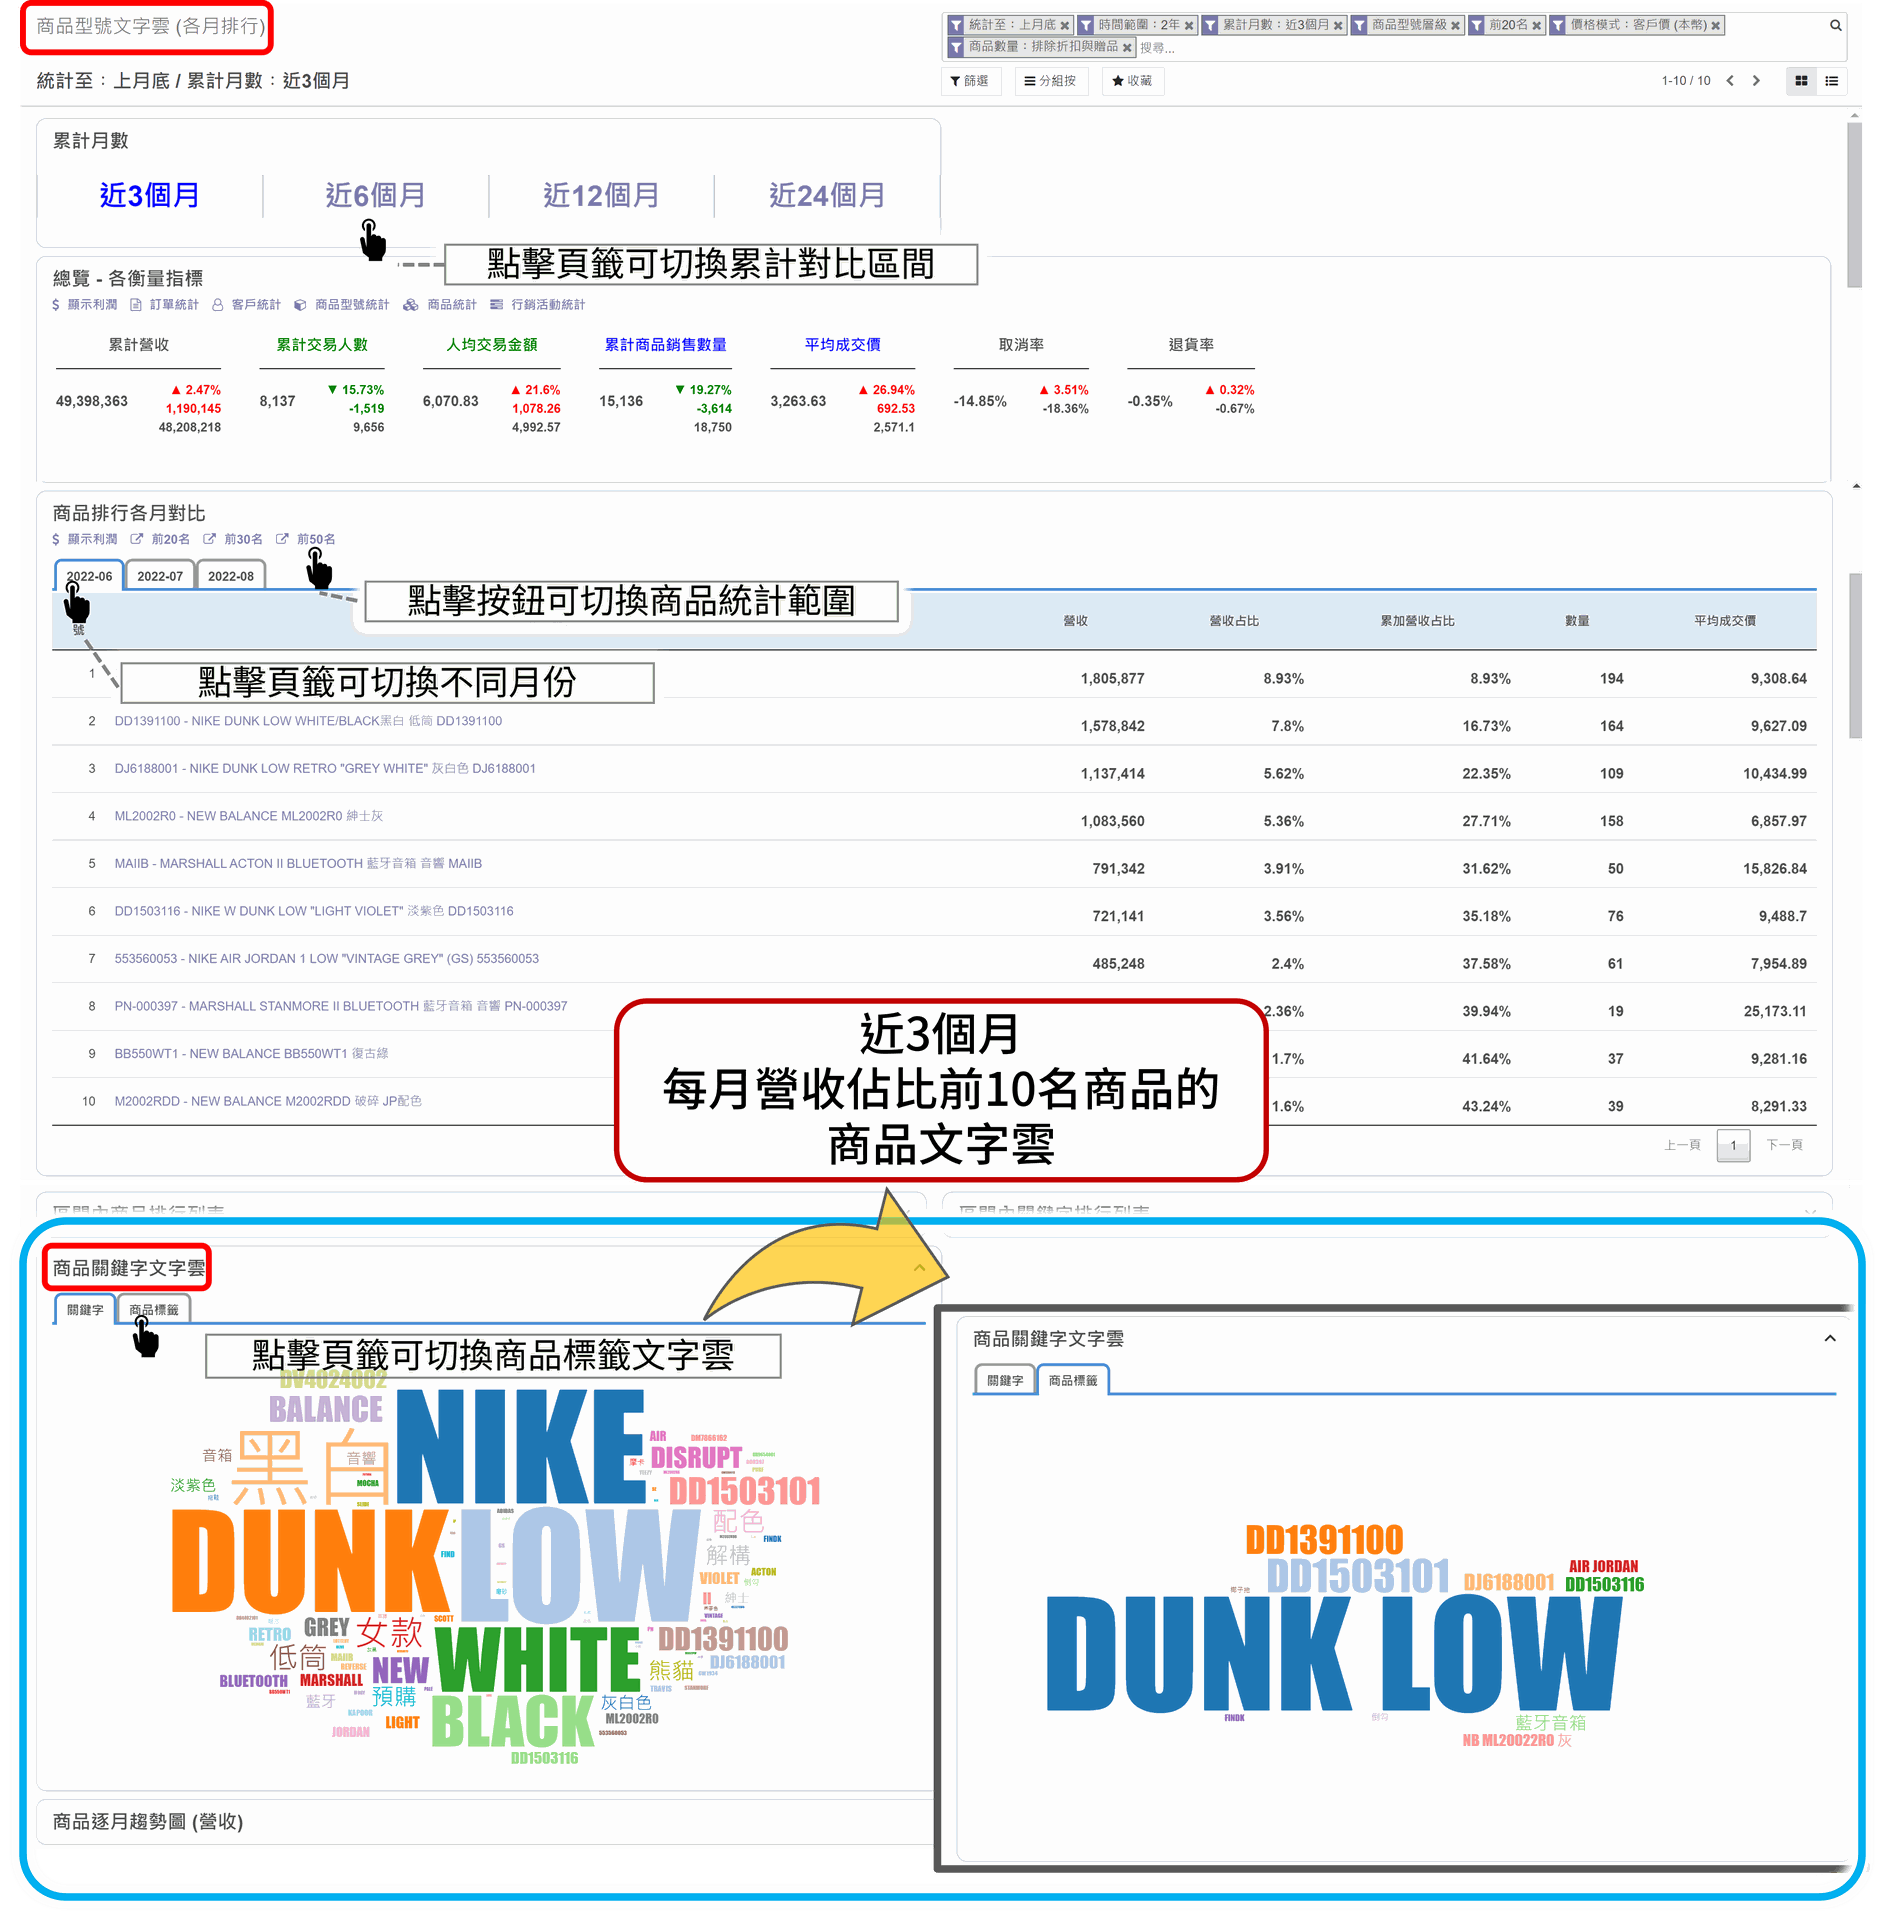Switch to list view
This screenshot has width=1885, height=1920.
[x=1831, y=81]
